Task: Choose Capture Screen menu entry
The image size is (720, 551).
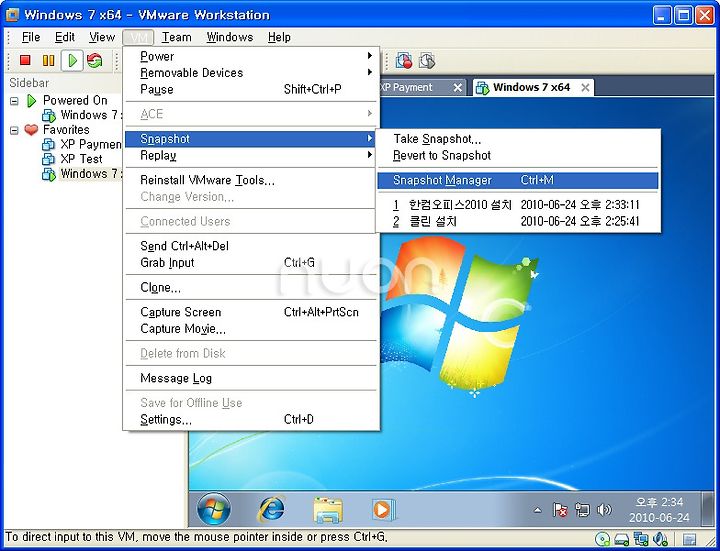Action: (251, 312)
